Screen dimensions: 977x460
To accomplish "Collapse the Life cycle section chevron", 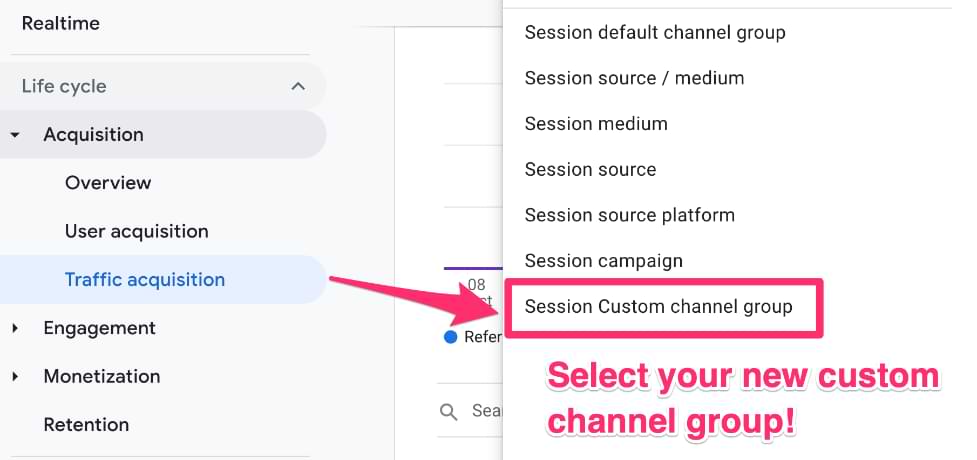I will tap(298, 86).
